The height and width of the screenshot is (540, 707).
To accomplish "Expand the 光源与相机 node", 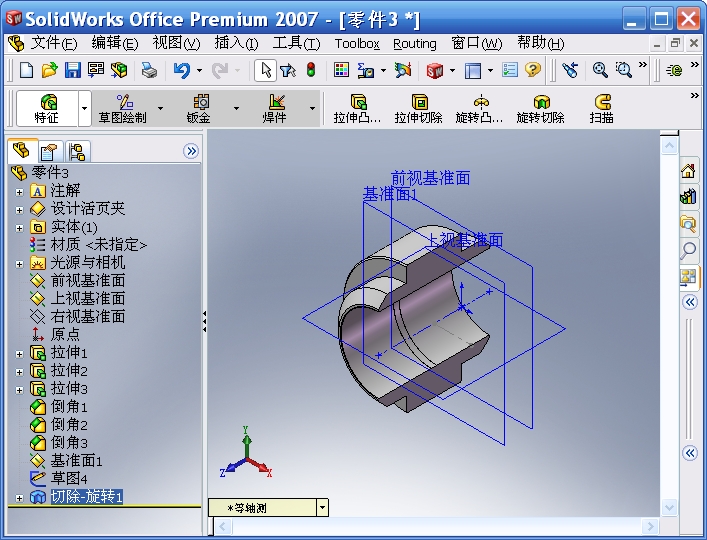I will [19, 264].
